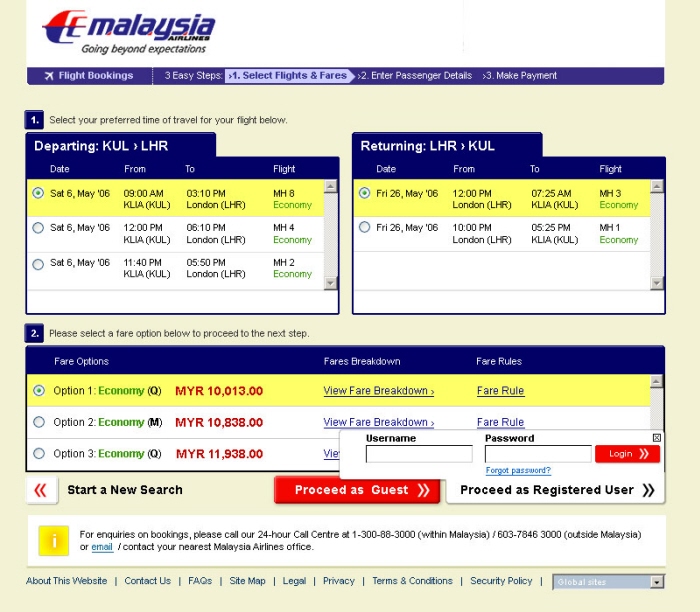
Task: Select departing flight MH 4 radio button
Action: (38, 228)
